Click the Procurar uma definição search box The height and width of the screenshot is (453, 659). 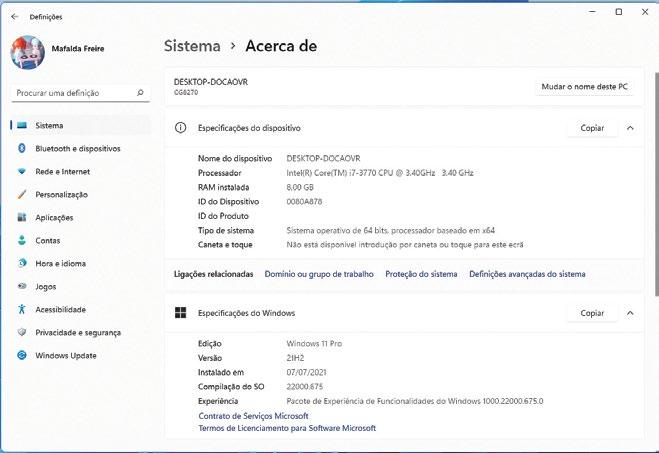[x=81, y=93]
